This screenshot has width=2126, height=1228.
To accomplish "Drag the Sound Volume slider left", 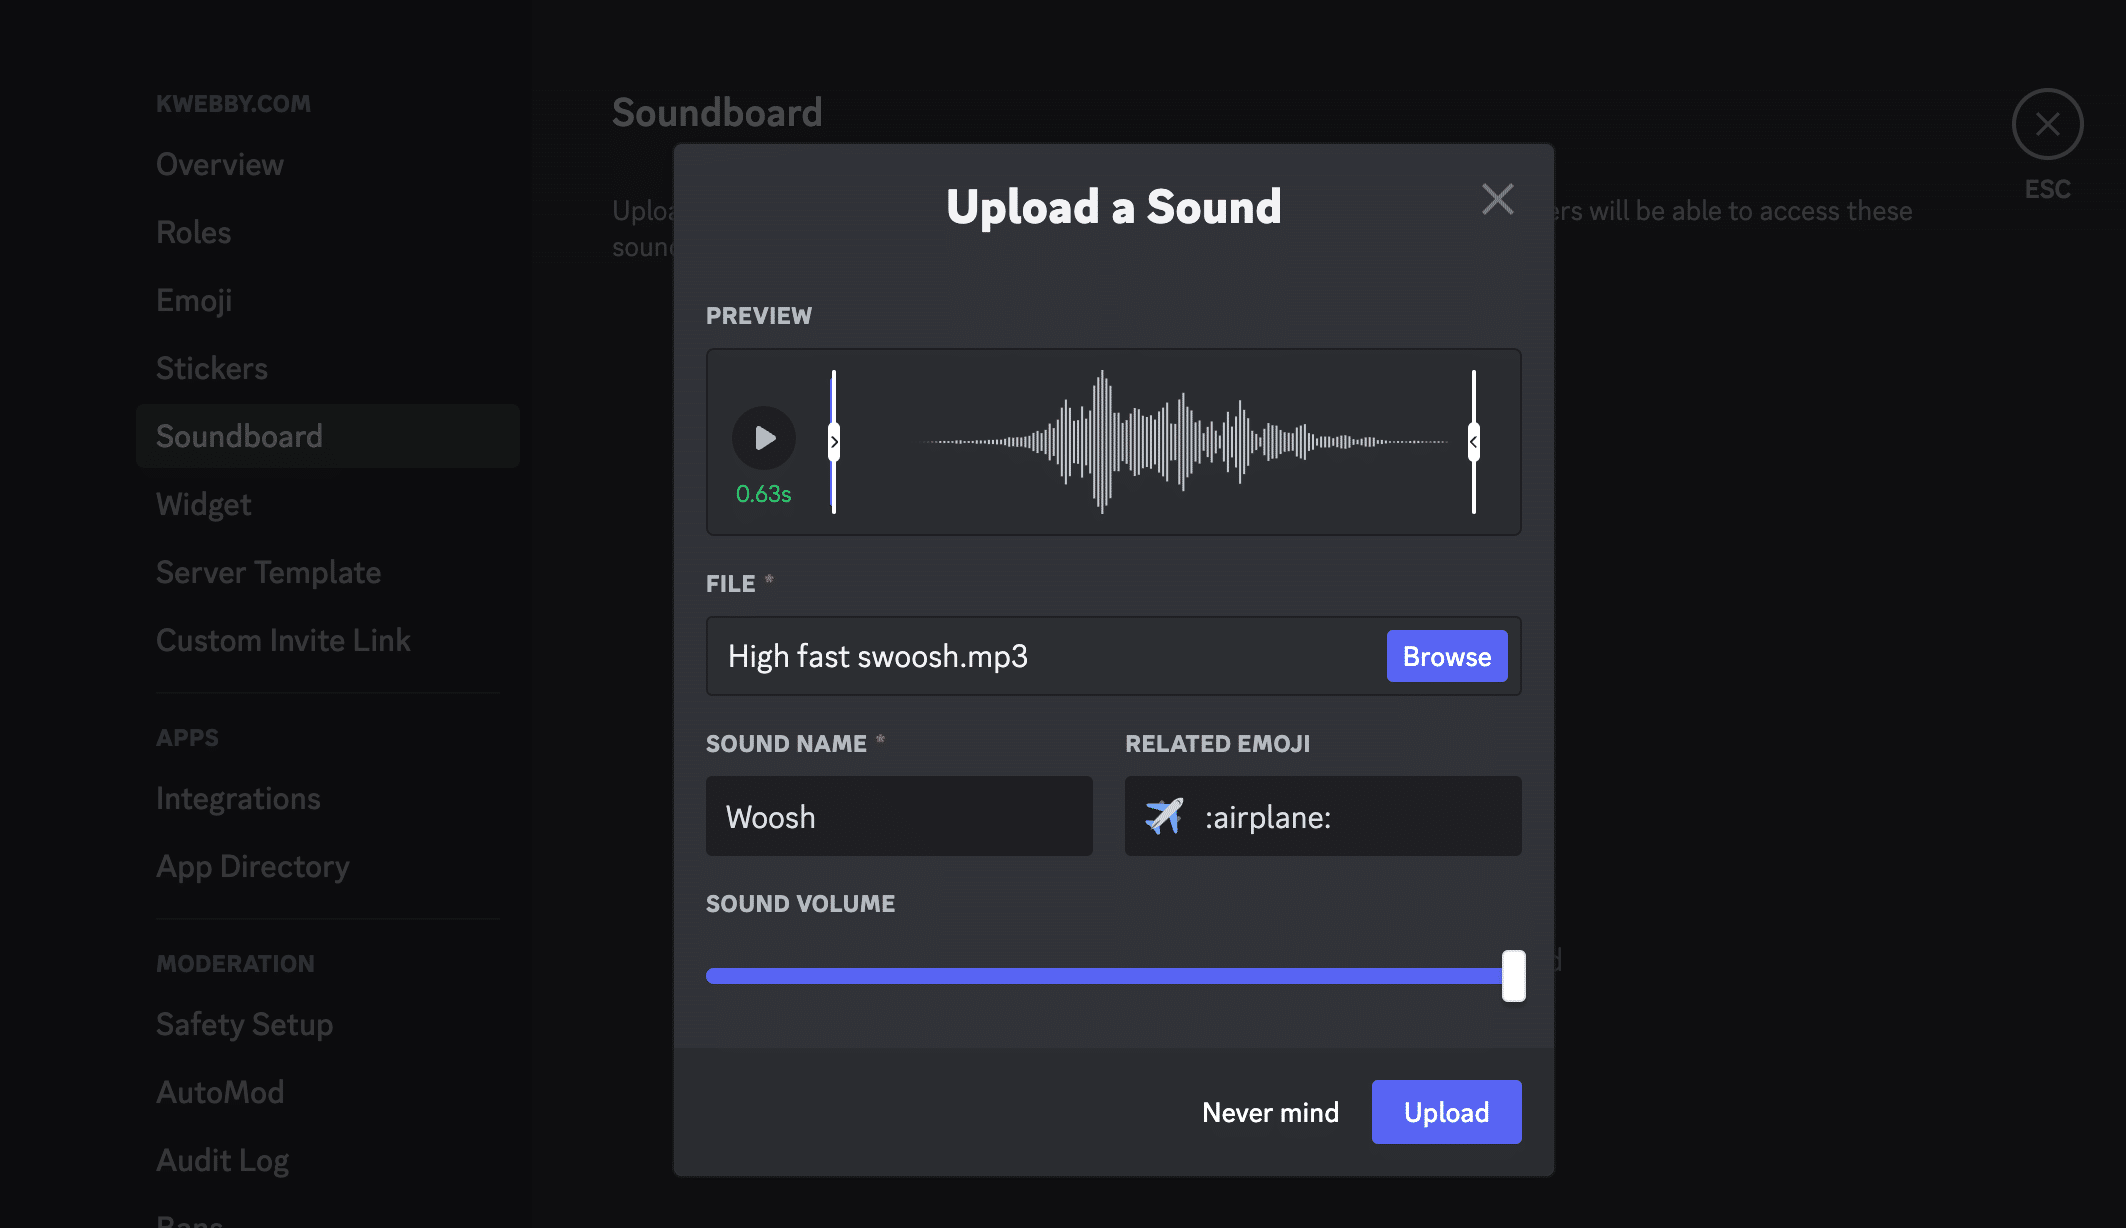I will (x=1514, y=974).
